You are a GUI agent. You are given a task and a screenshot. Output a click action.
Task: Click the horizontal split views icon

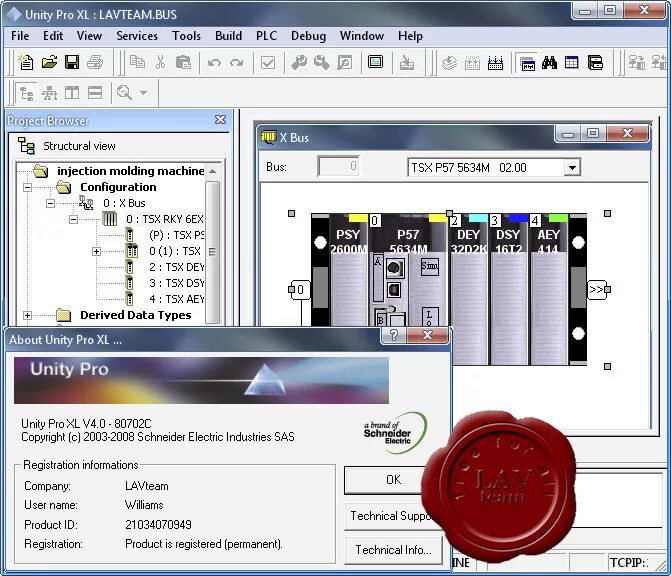[x=95, y=93]
